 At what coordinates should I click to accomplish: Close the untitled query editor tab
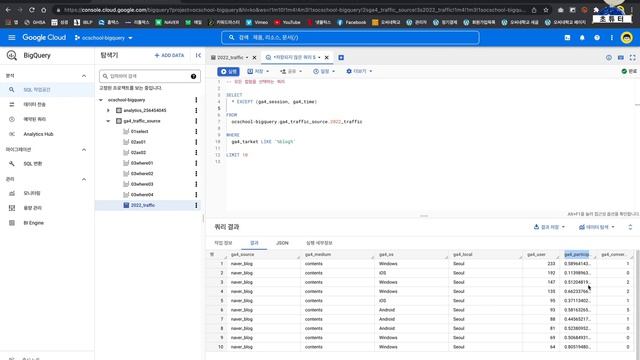(x=327, y=58)
